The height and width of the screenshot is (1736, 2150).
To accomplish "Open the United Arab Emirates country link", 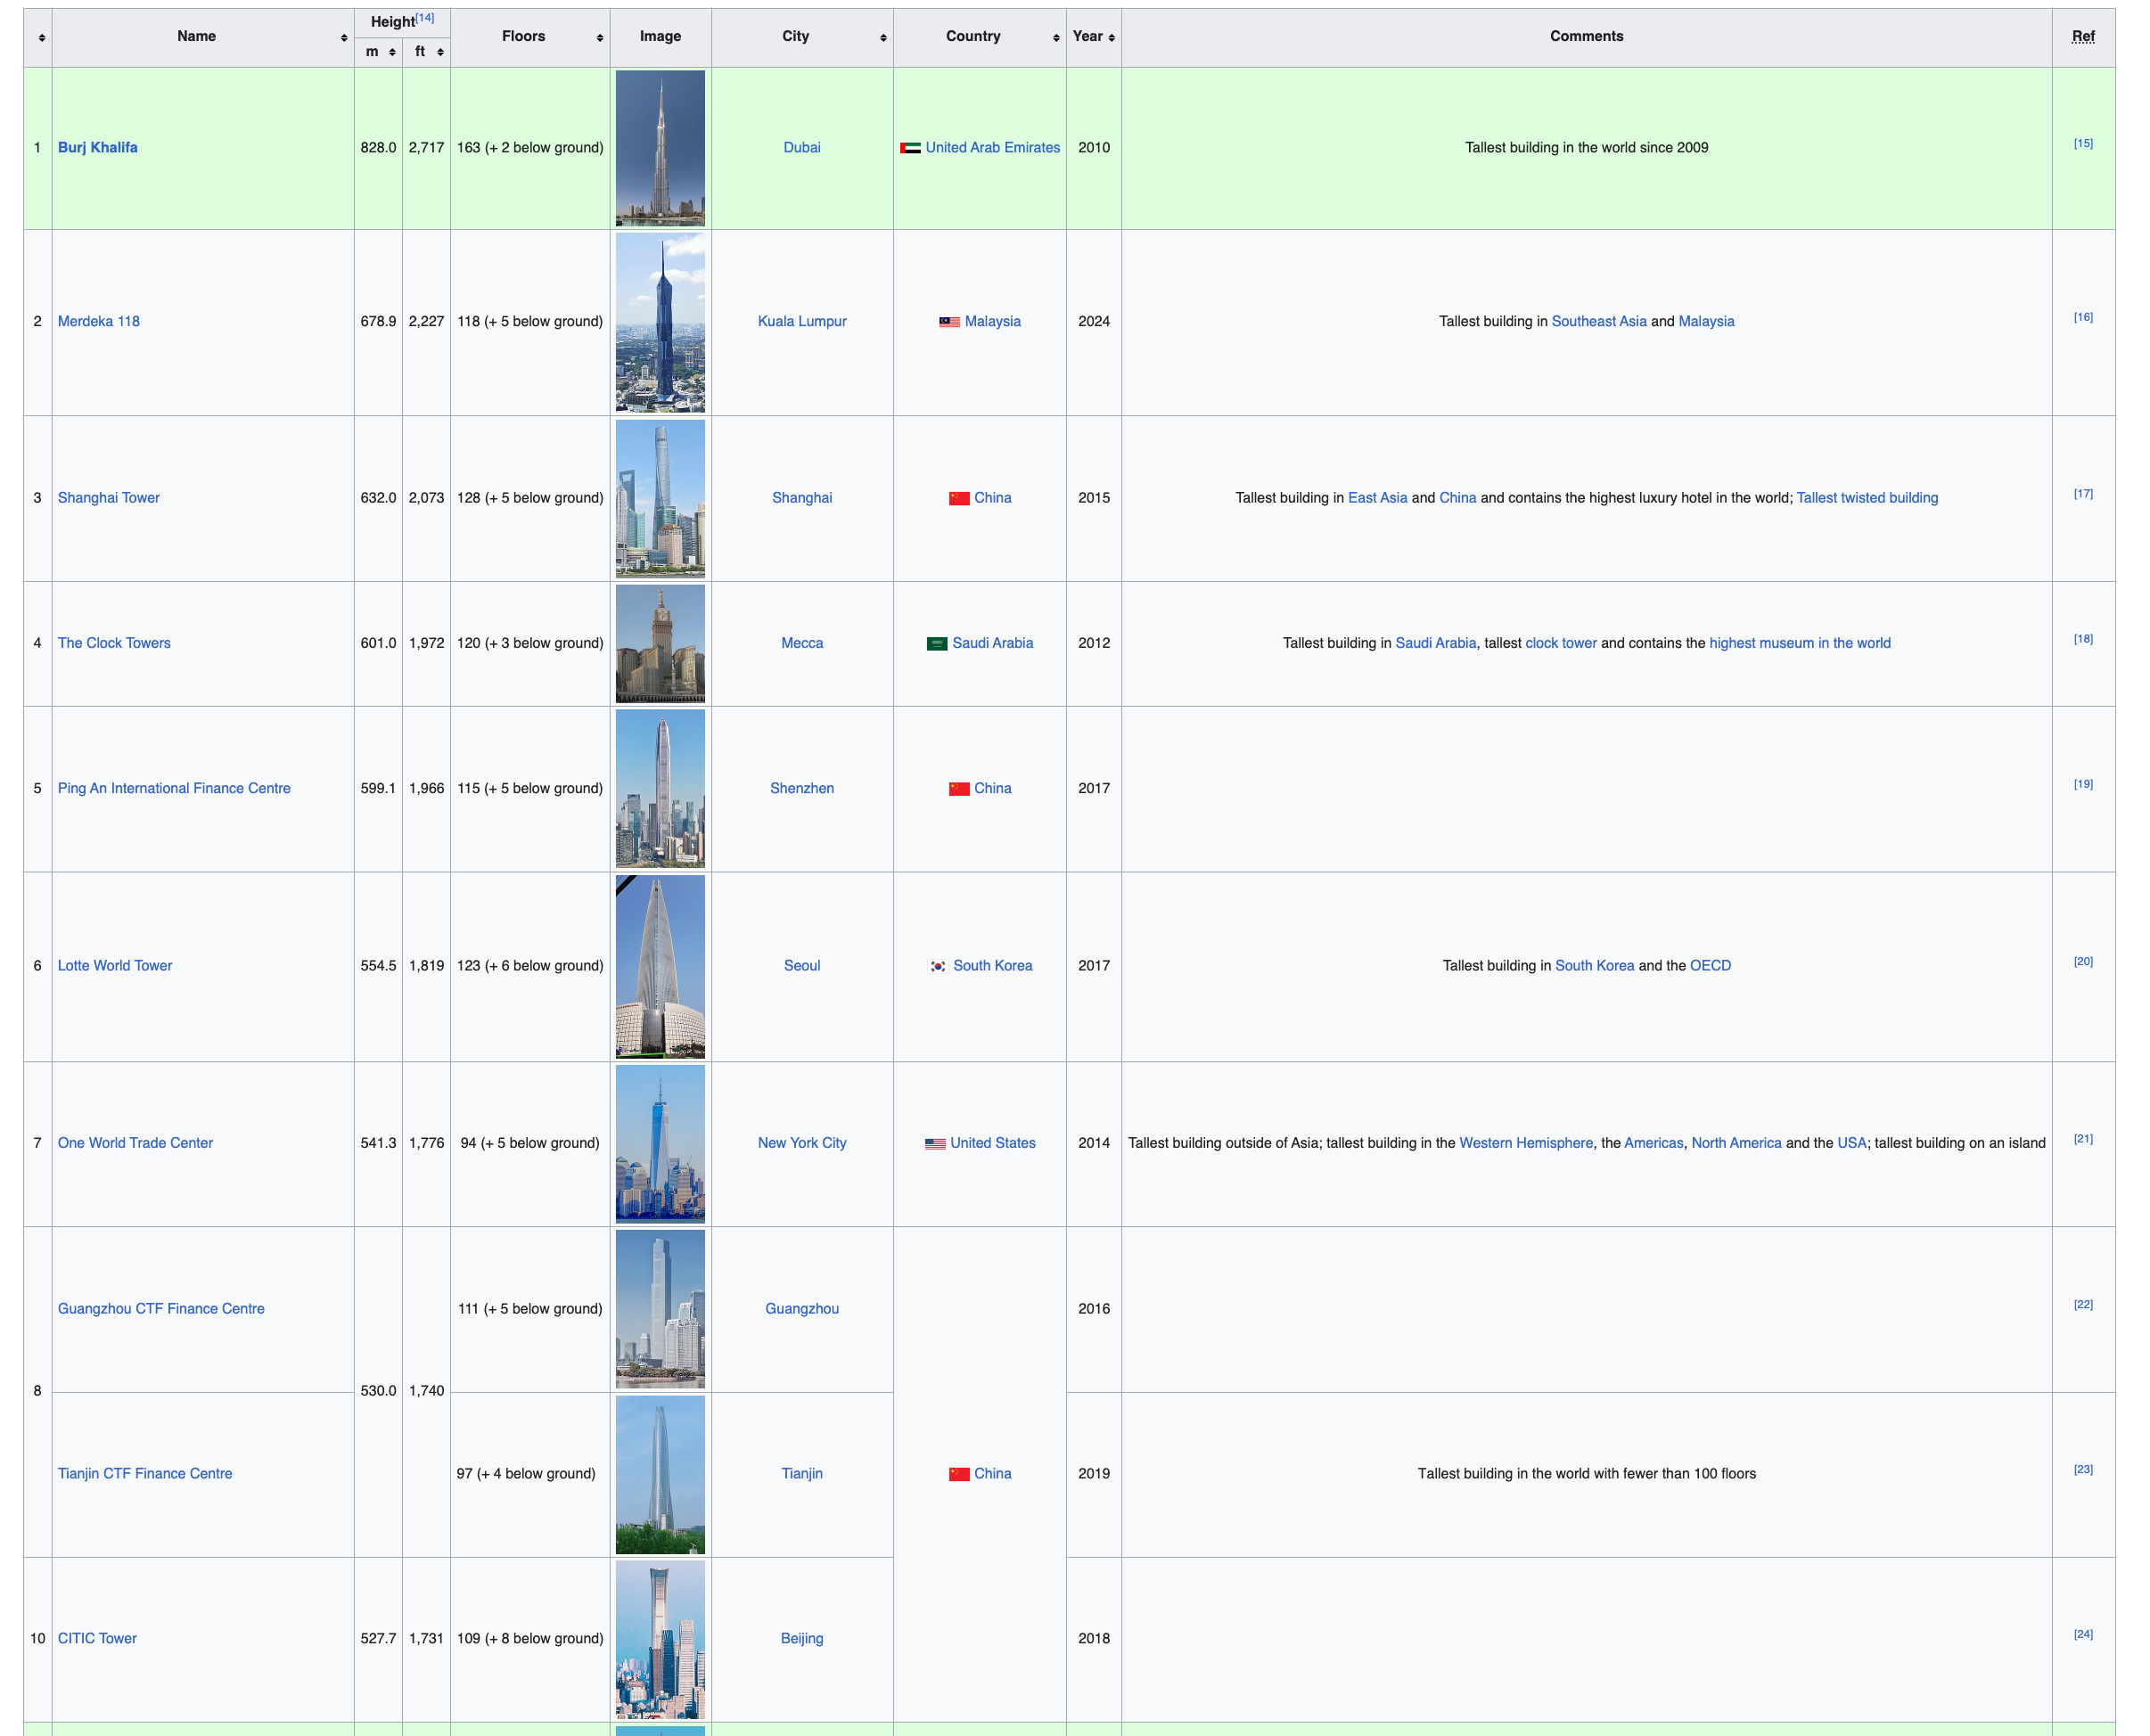I will click(x=993, y=147).
